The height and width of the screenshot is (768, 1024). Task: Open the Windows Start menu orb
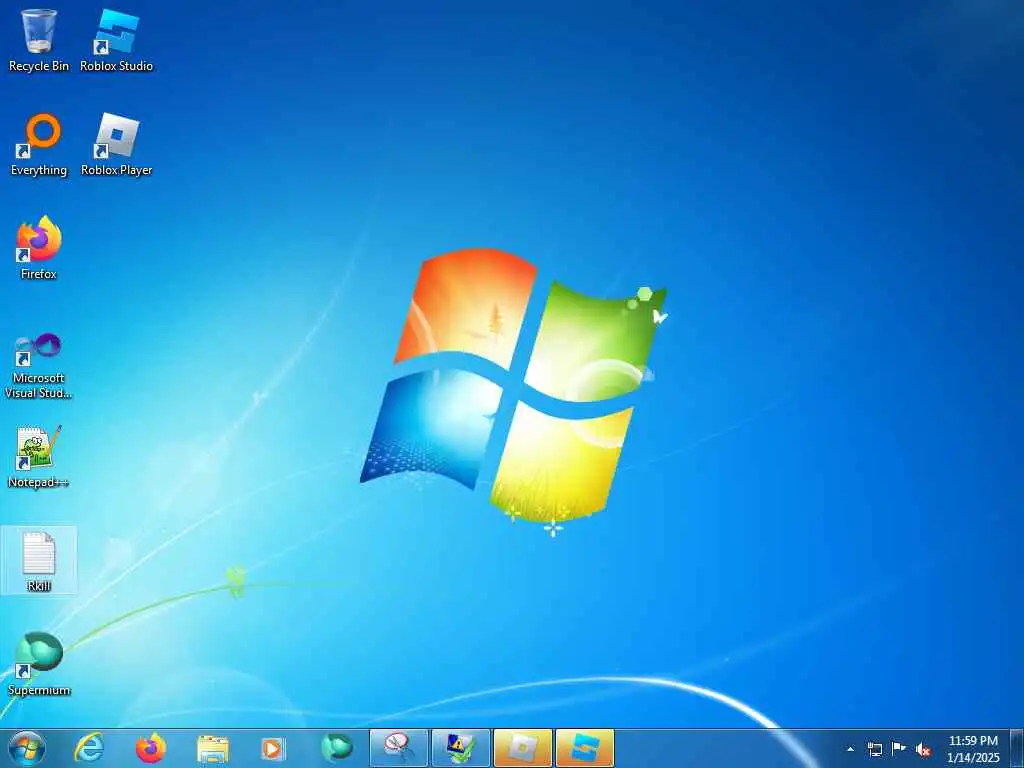pyautogui.click(x=27, y=748)
